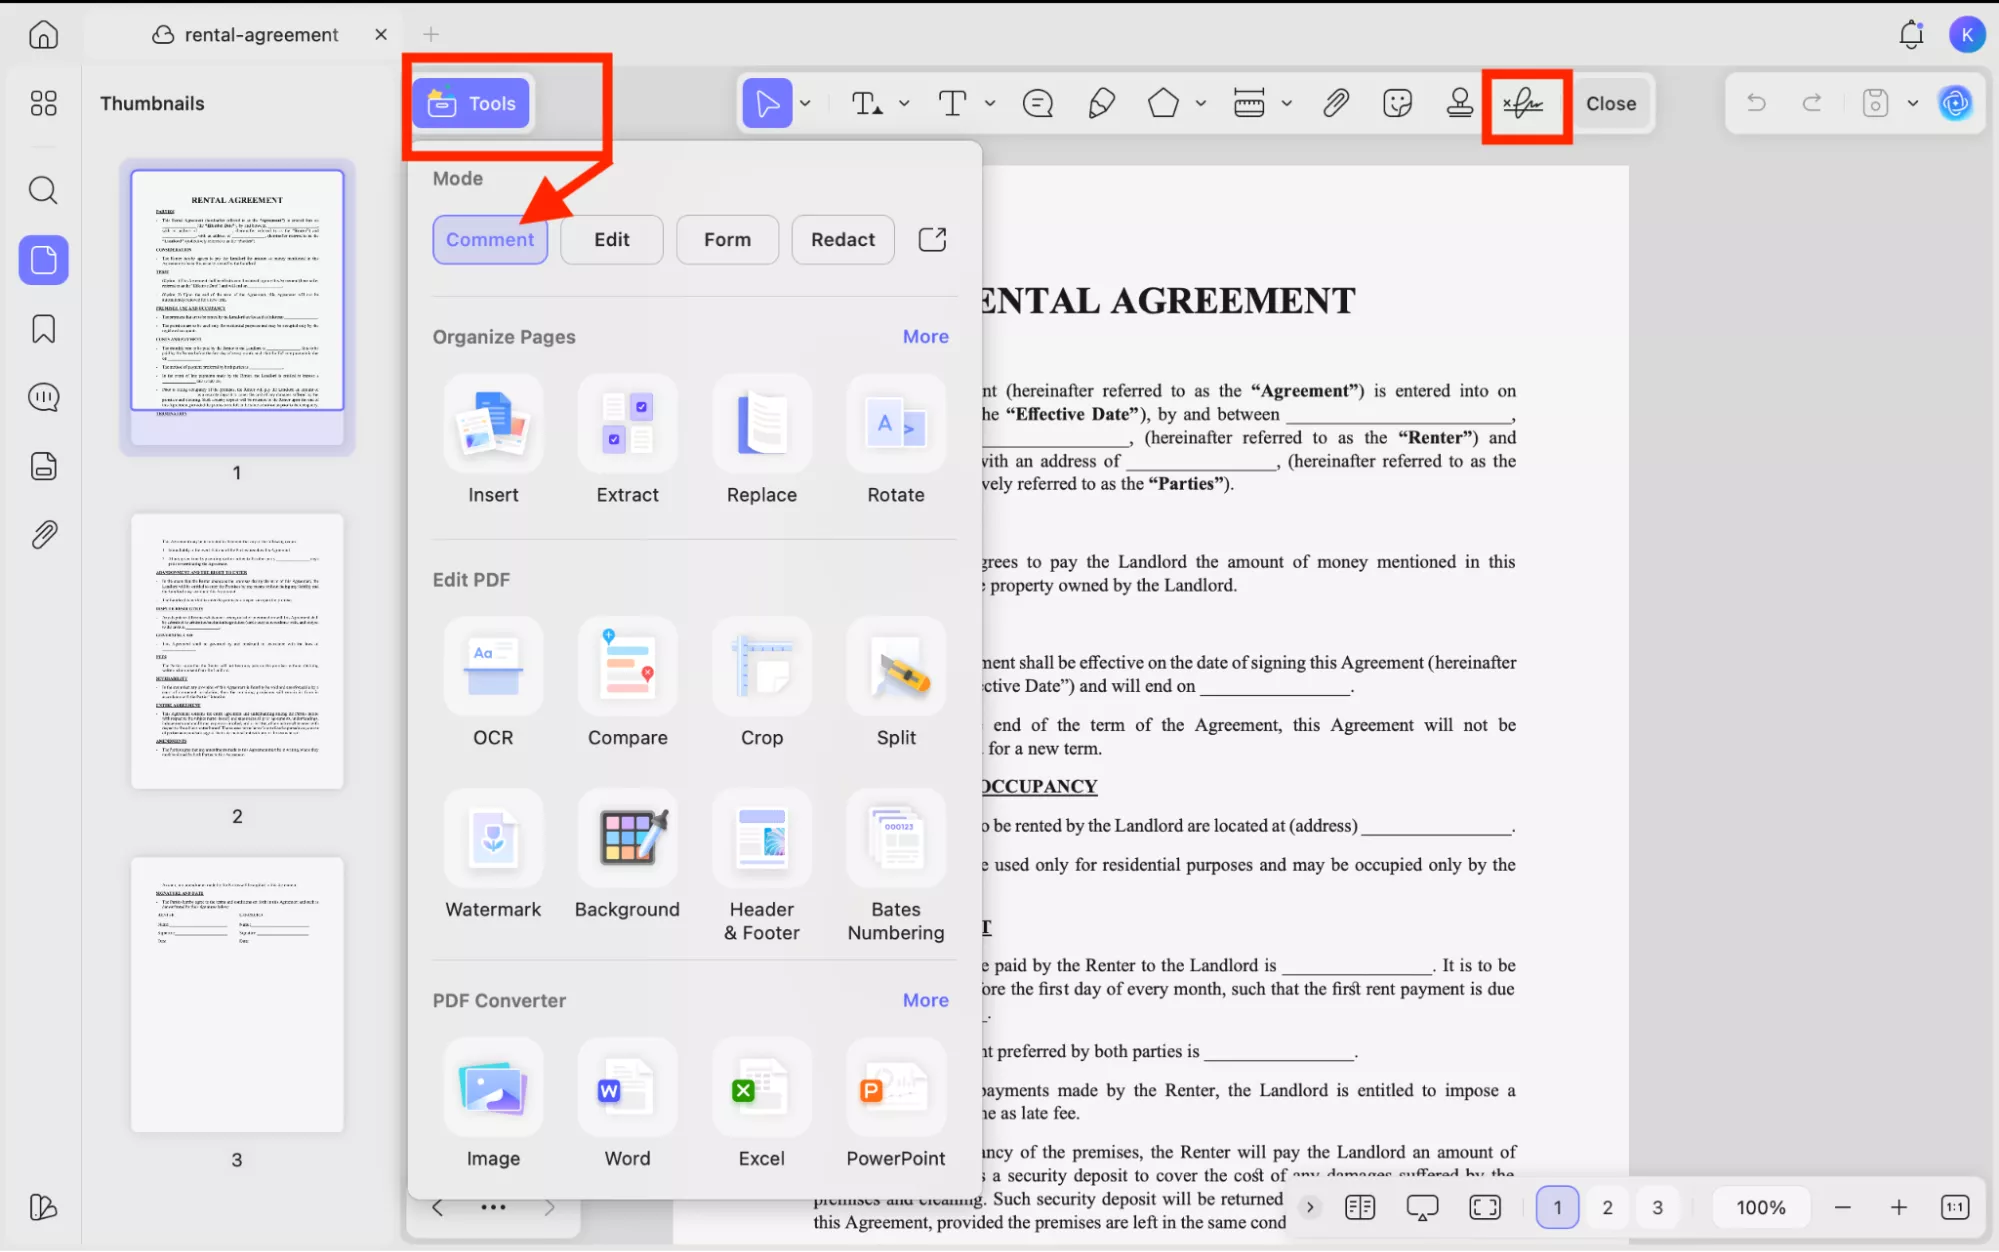The width and height of the screenshot is (1999, 1252).
Task: Open page 2 via its thumbnail
Action: (237, 651)
